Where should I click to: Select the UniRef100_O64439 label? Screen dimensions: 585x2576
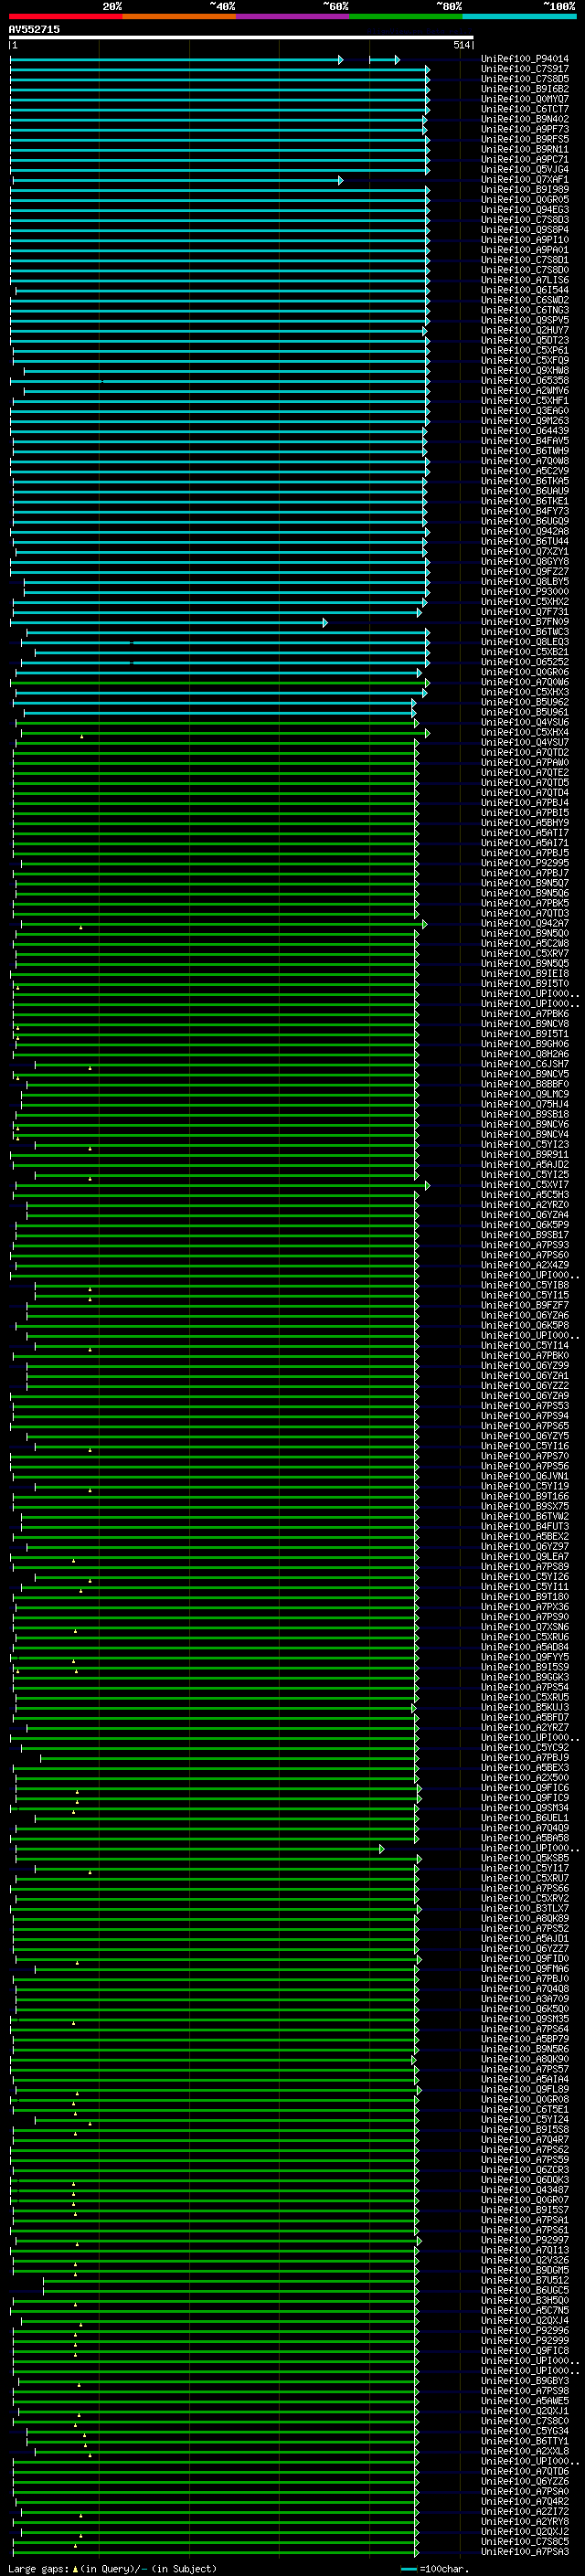[525, 431]
